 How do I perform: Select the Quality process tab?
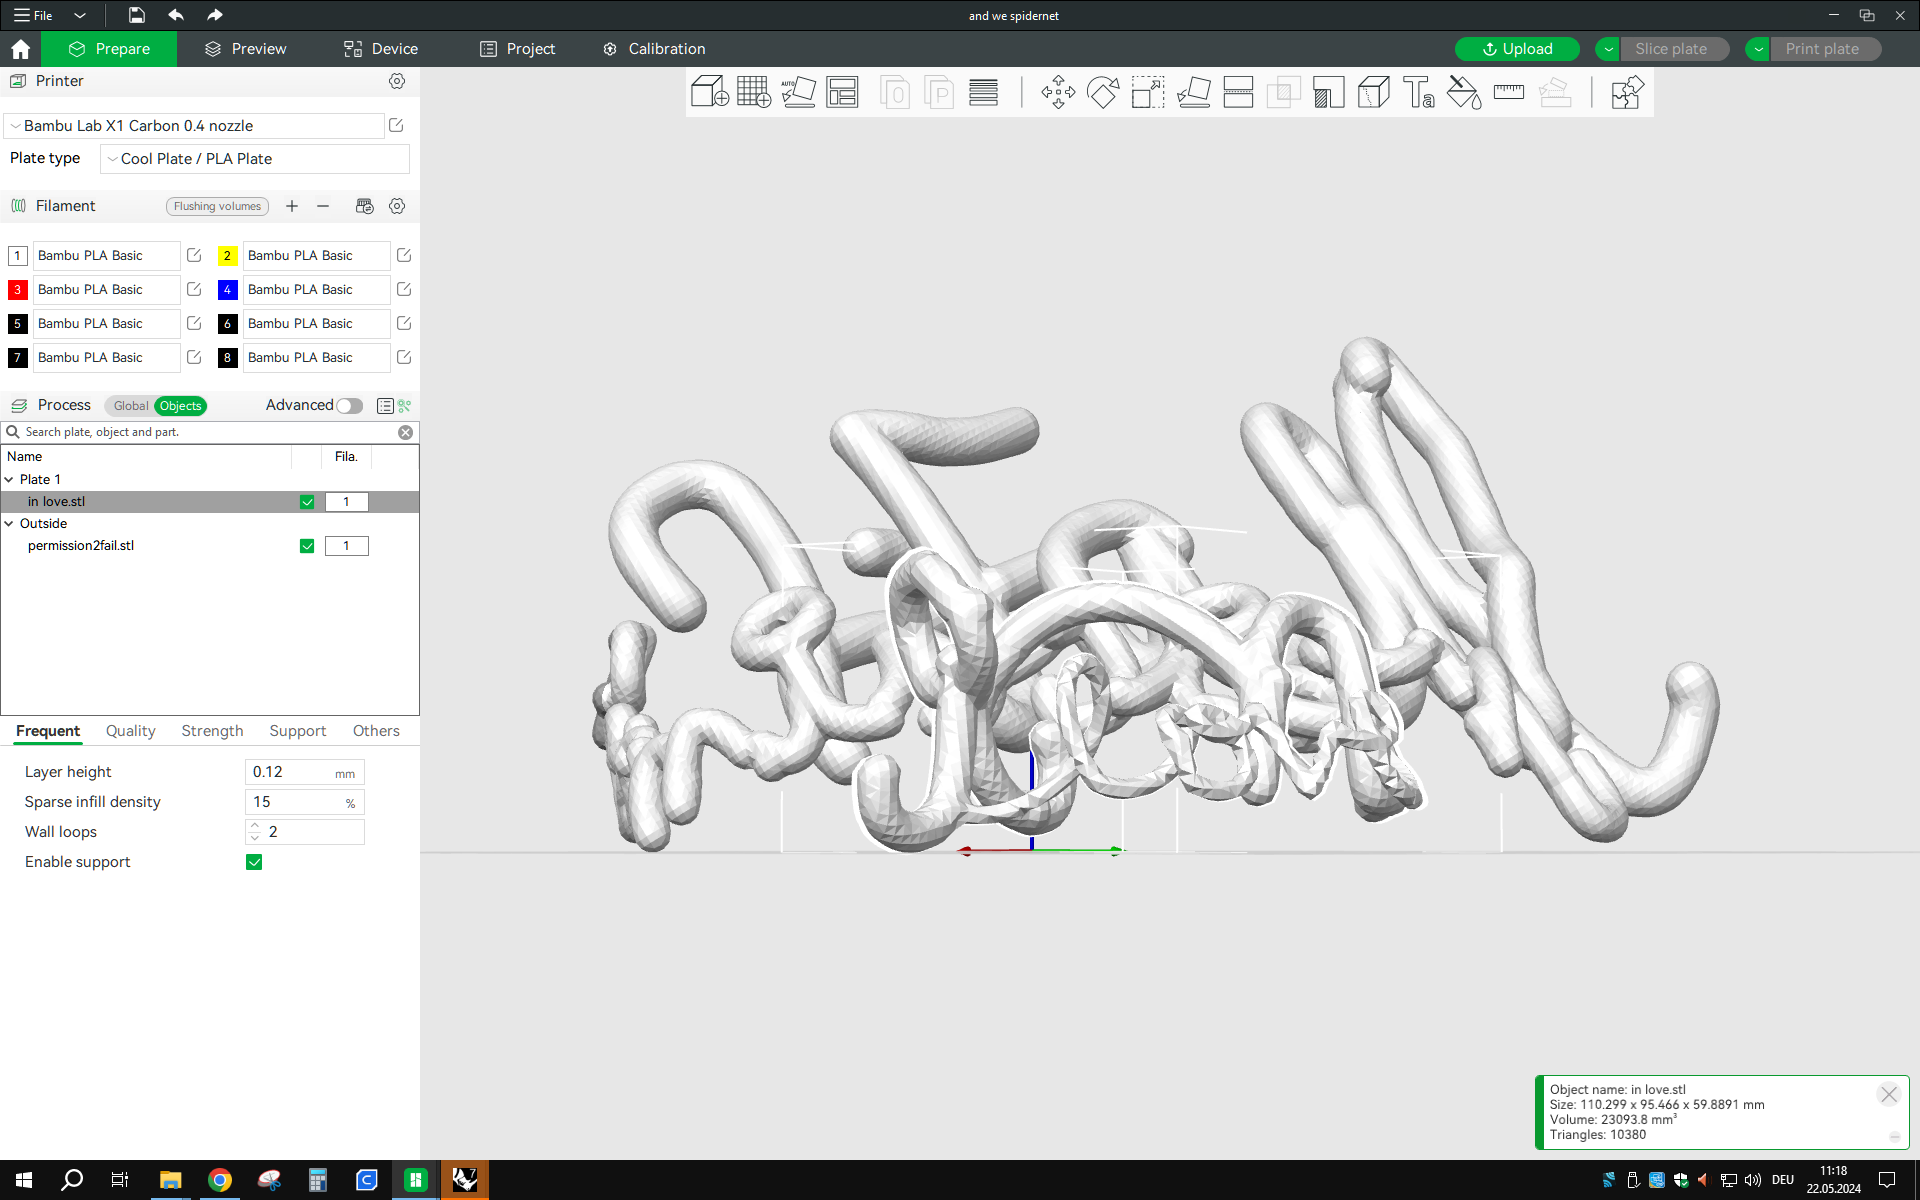pyautogui.click(x=131, y=730)
